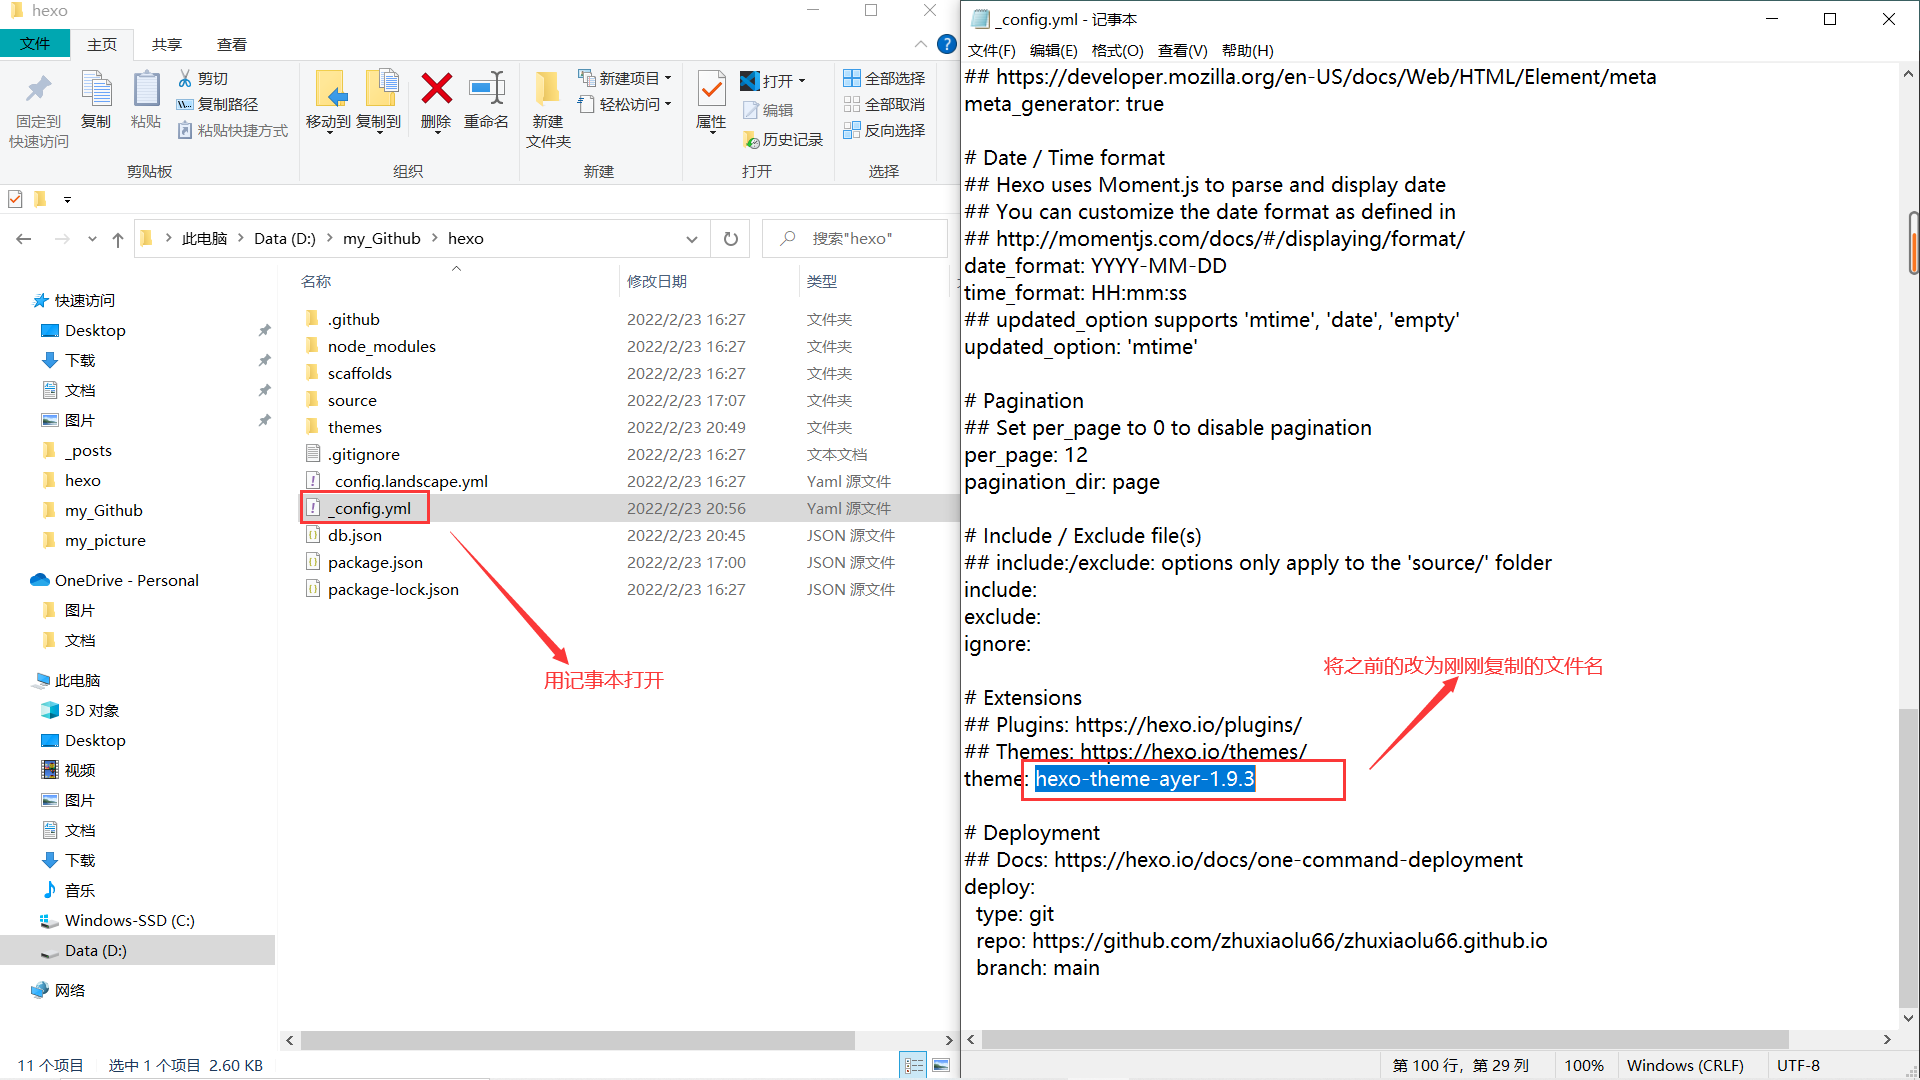
Task: Click Paste shortcut (粘贴快捷方式) item
Action: point(232,130)
